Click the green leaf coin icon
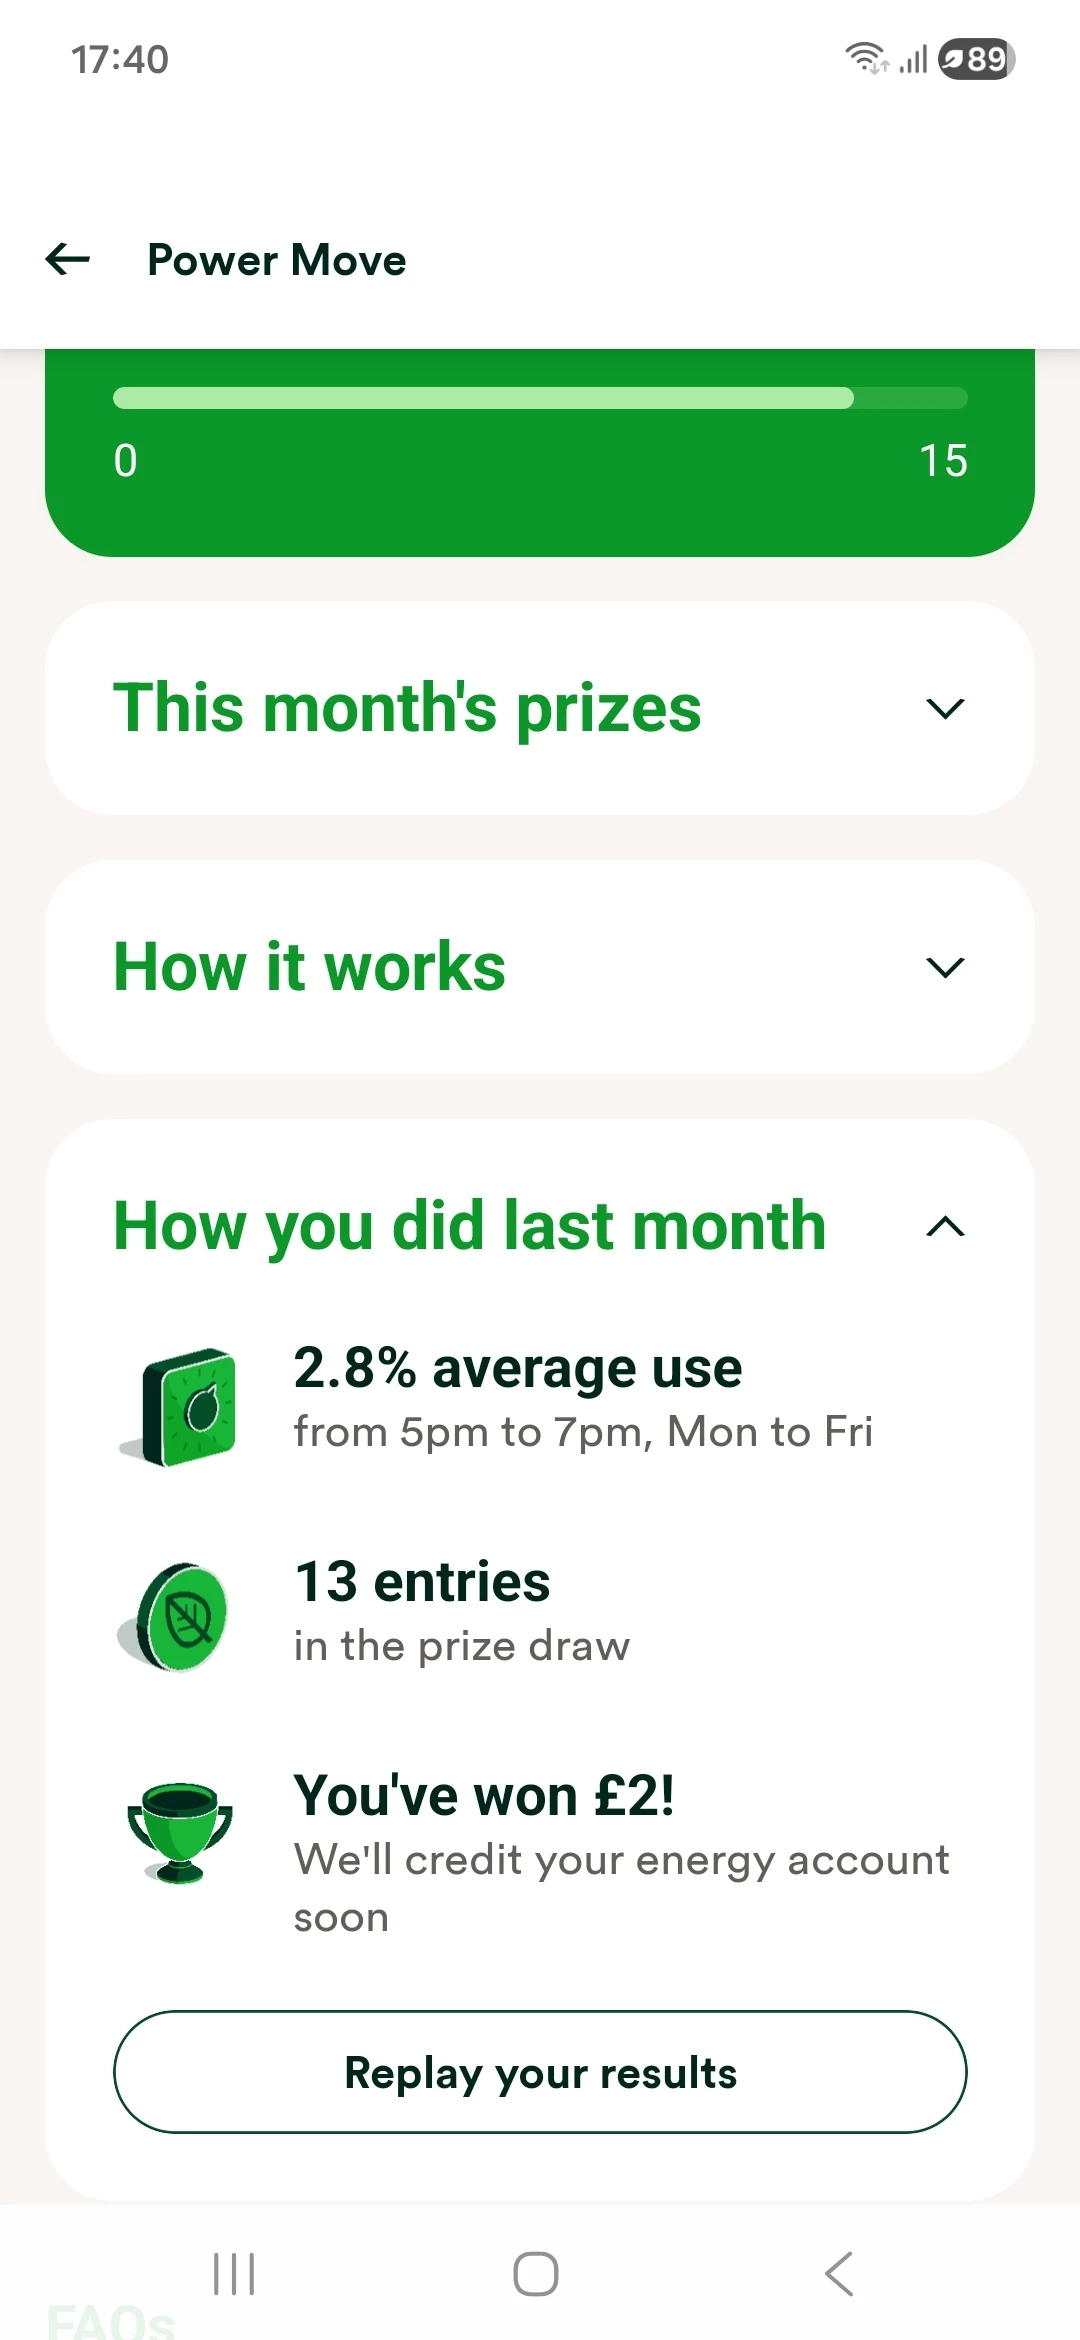This screenshot has width=1080, height=2340. (x=174, y=1617)
